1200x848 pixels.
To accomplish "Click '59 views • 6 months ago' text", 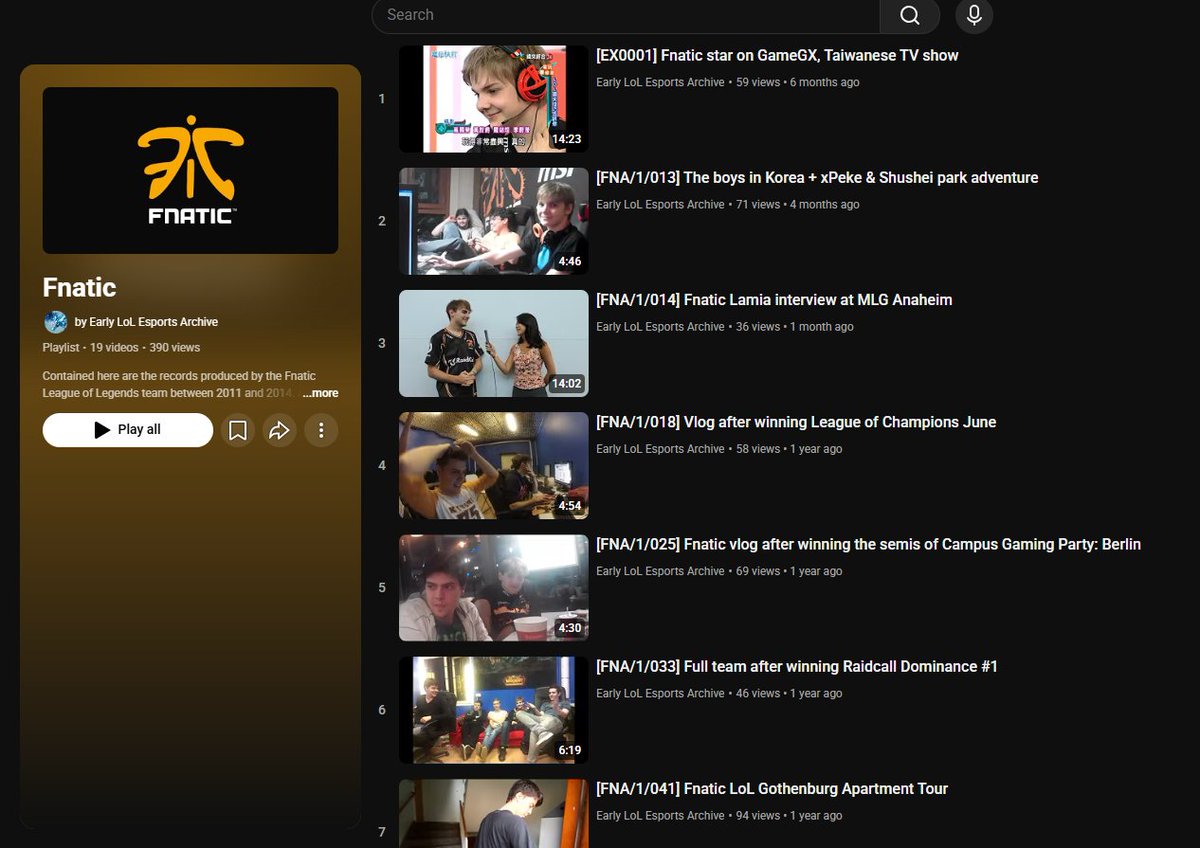I will tap(798, 82).
